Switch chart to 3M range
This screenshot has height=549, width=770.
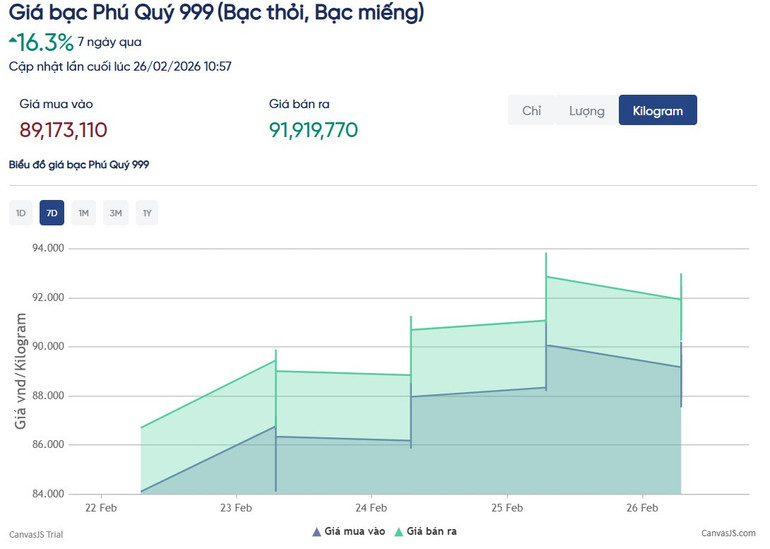click(115, 213)
